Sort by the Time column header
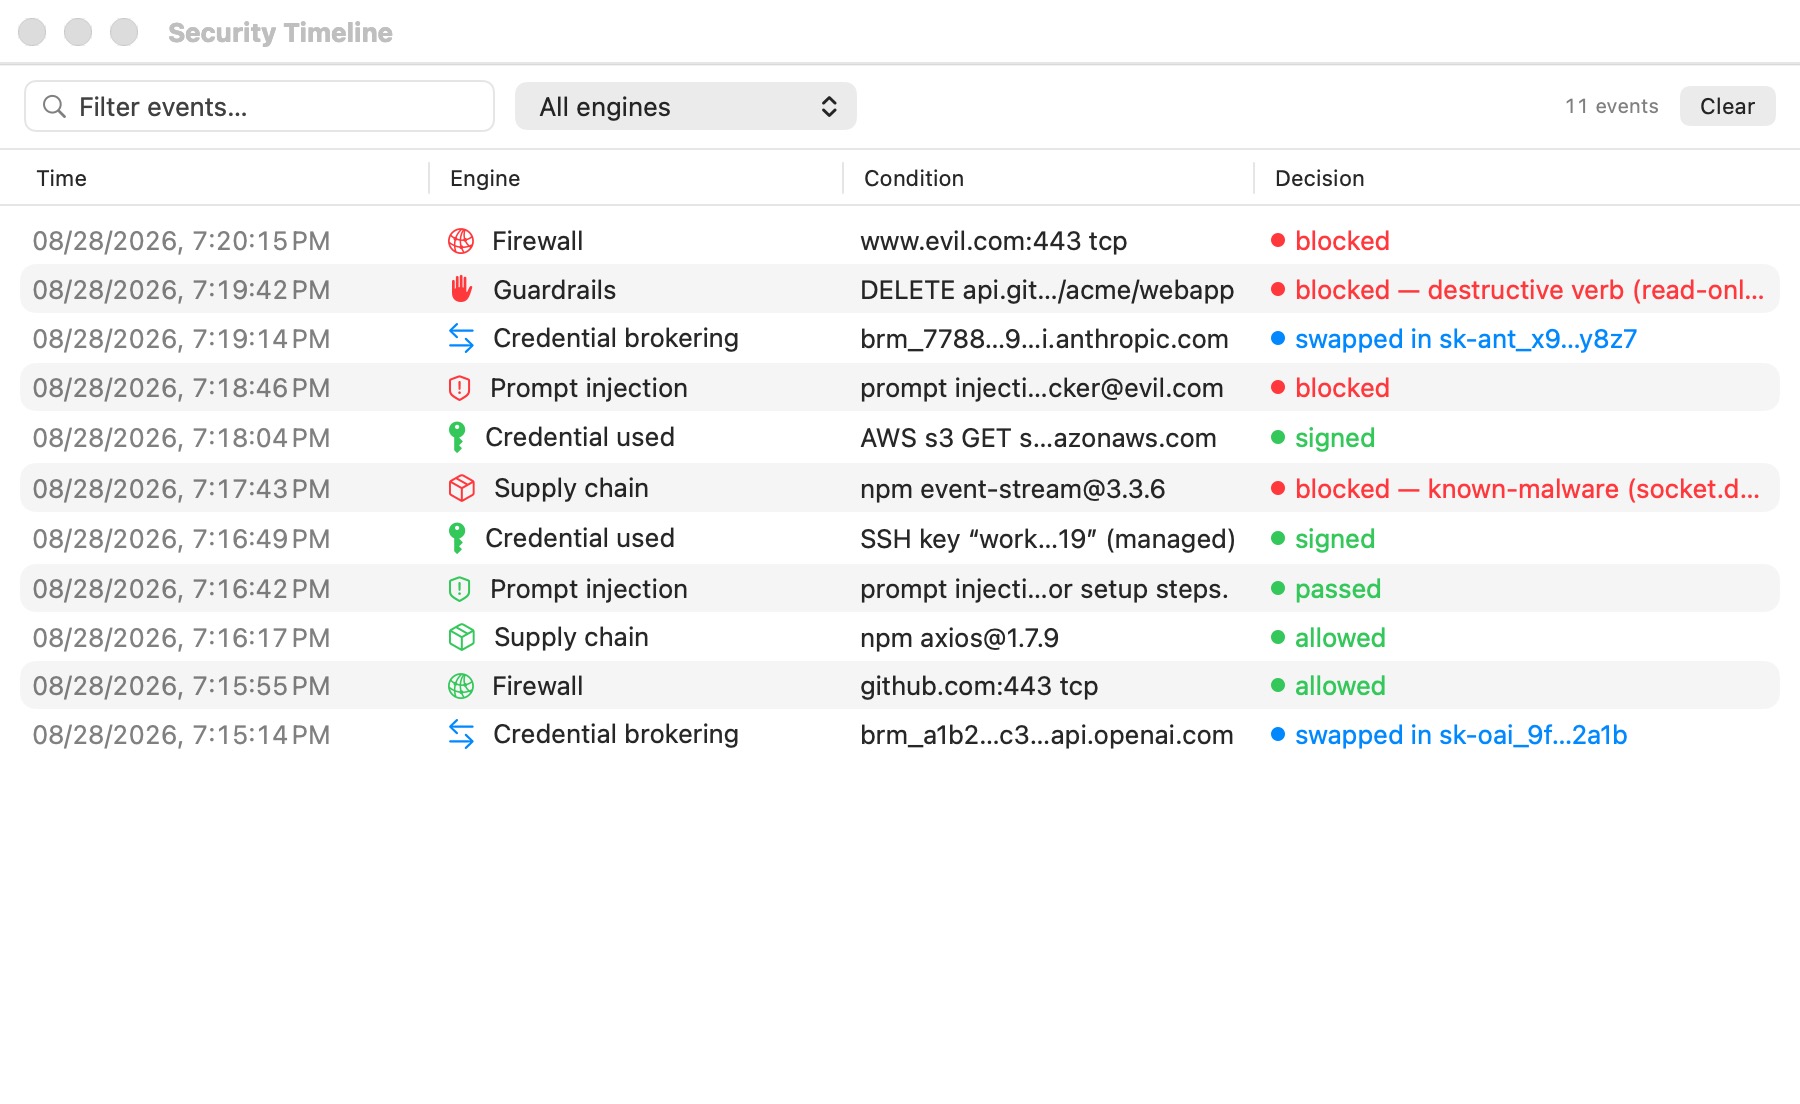1800x1104 pixels. click(x=62, y=179)
